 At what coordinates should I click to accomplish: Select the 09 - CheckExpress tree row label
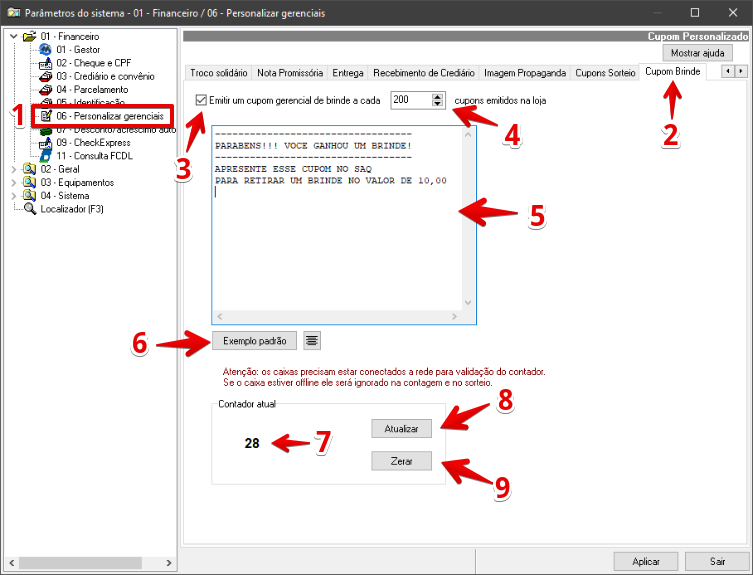click(93, 143)
